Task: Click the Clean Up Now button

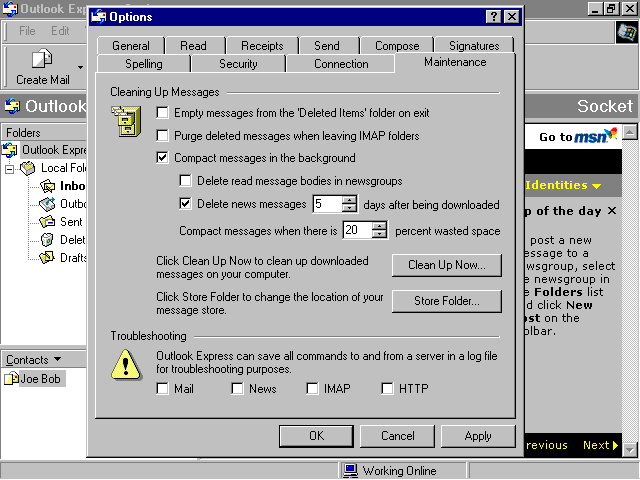Action: pos(447,265)
